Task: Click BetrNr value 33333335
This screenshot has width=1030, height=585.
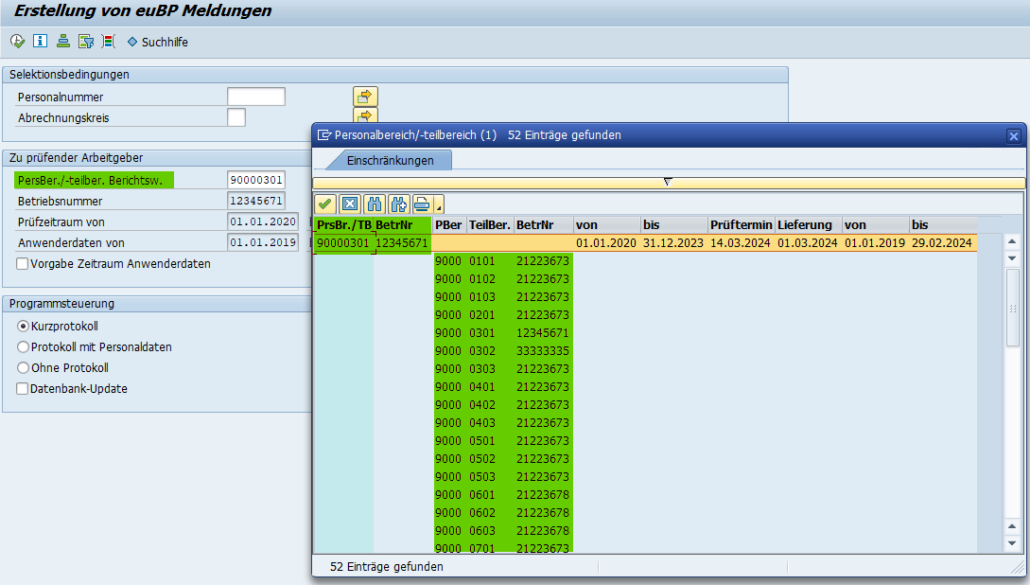Action: 543,351
